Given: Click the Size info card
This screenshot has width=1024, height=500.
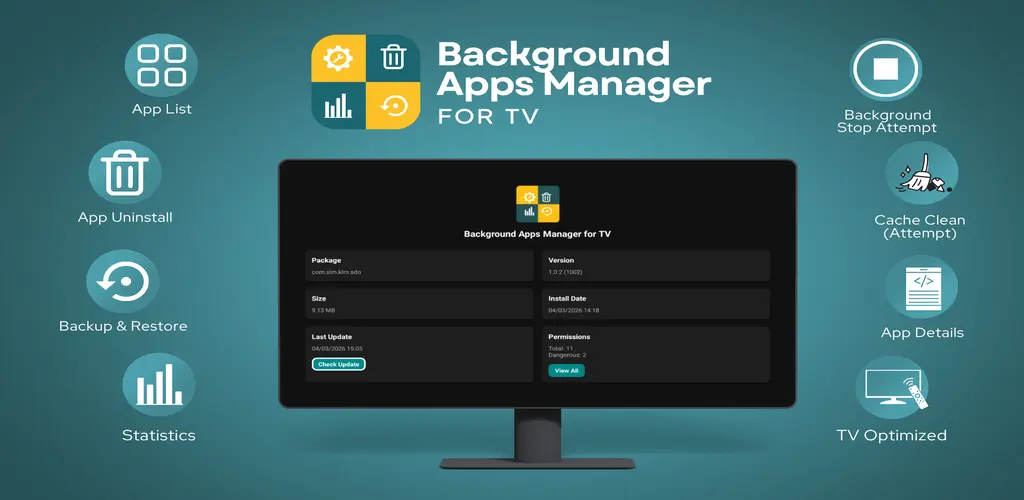Looking at the screenshot, I should click(x=419, y=304).
